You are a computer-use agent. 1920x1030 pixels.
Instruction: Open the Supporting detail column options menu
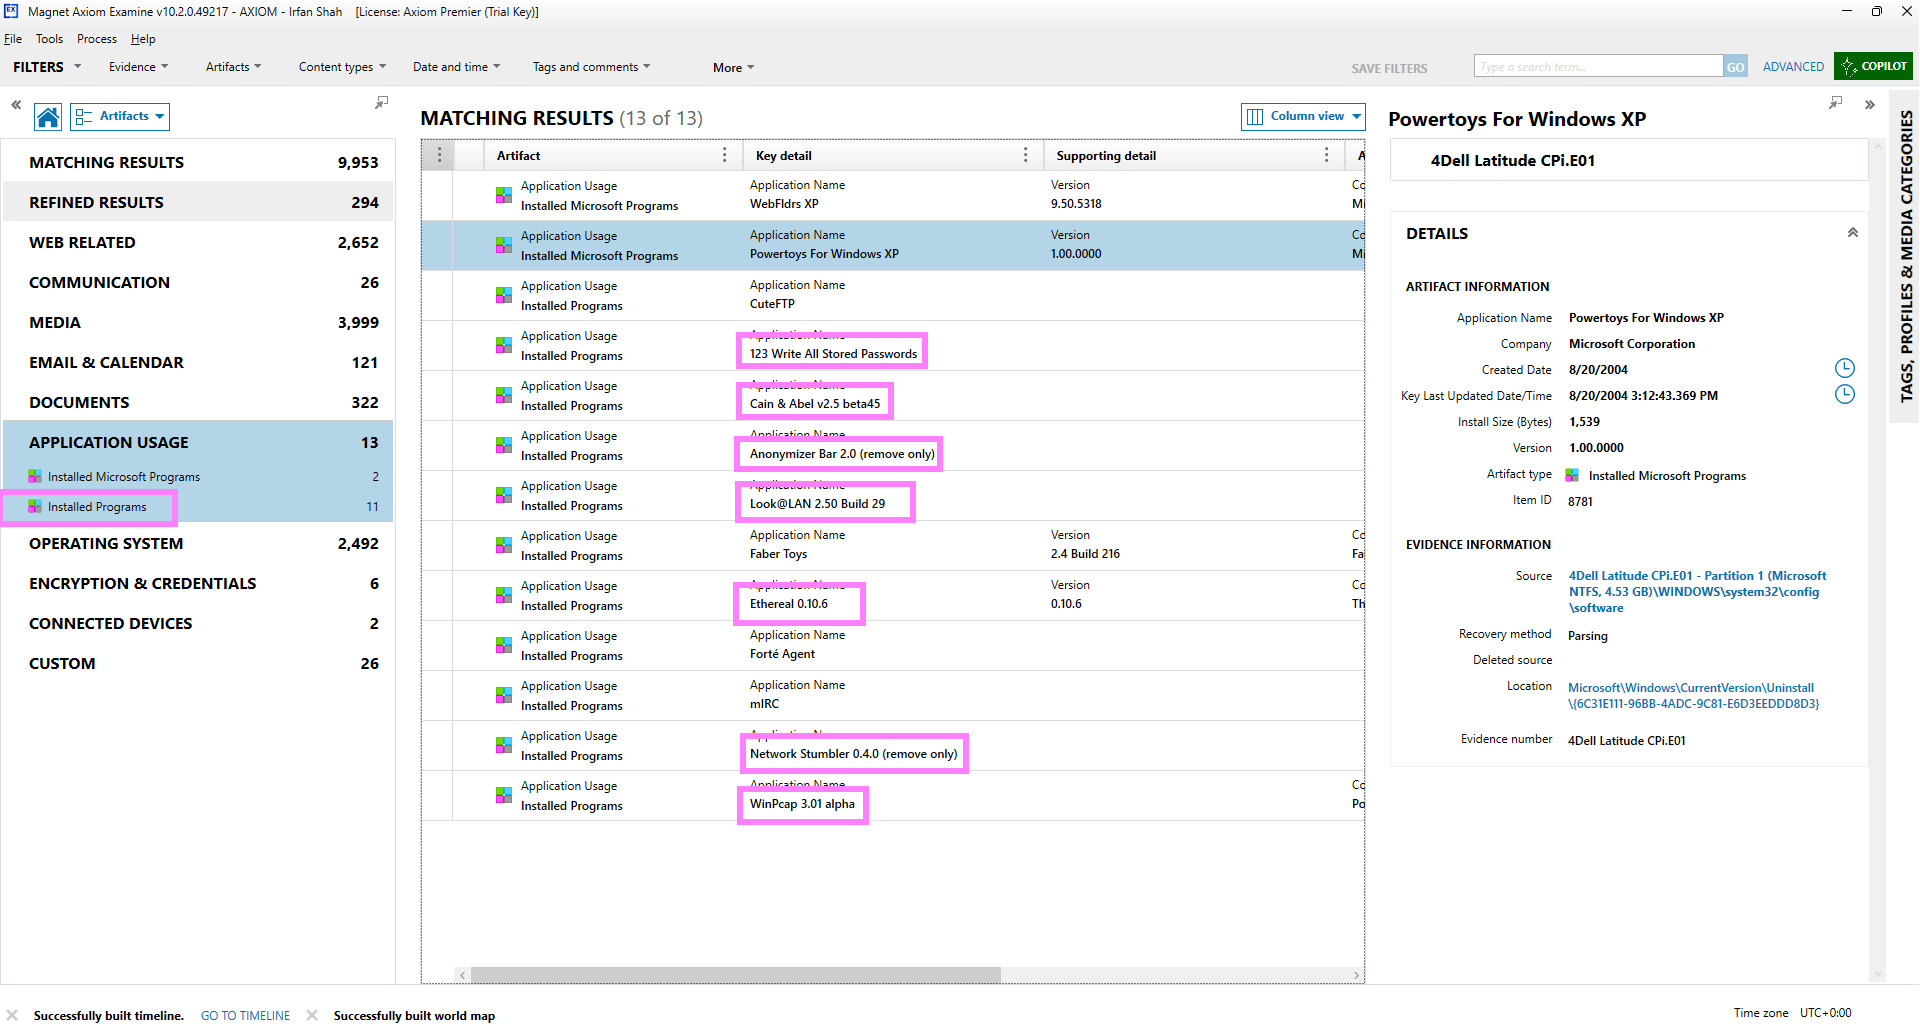pos(1326,155)
